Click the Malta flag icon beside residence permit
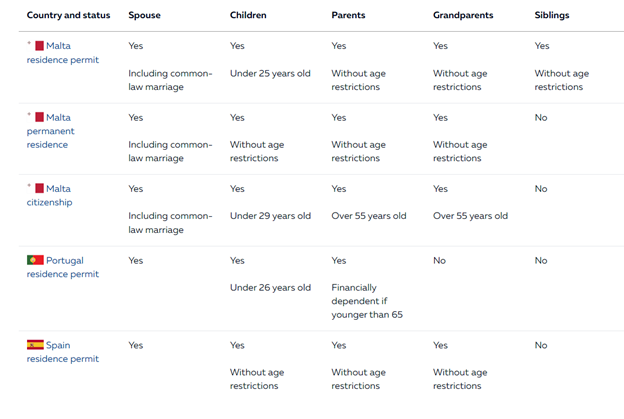 point(39,46)
